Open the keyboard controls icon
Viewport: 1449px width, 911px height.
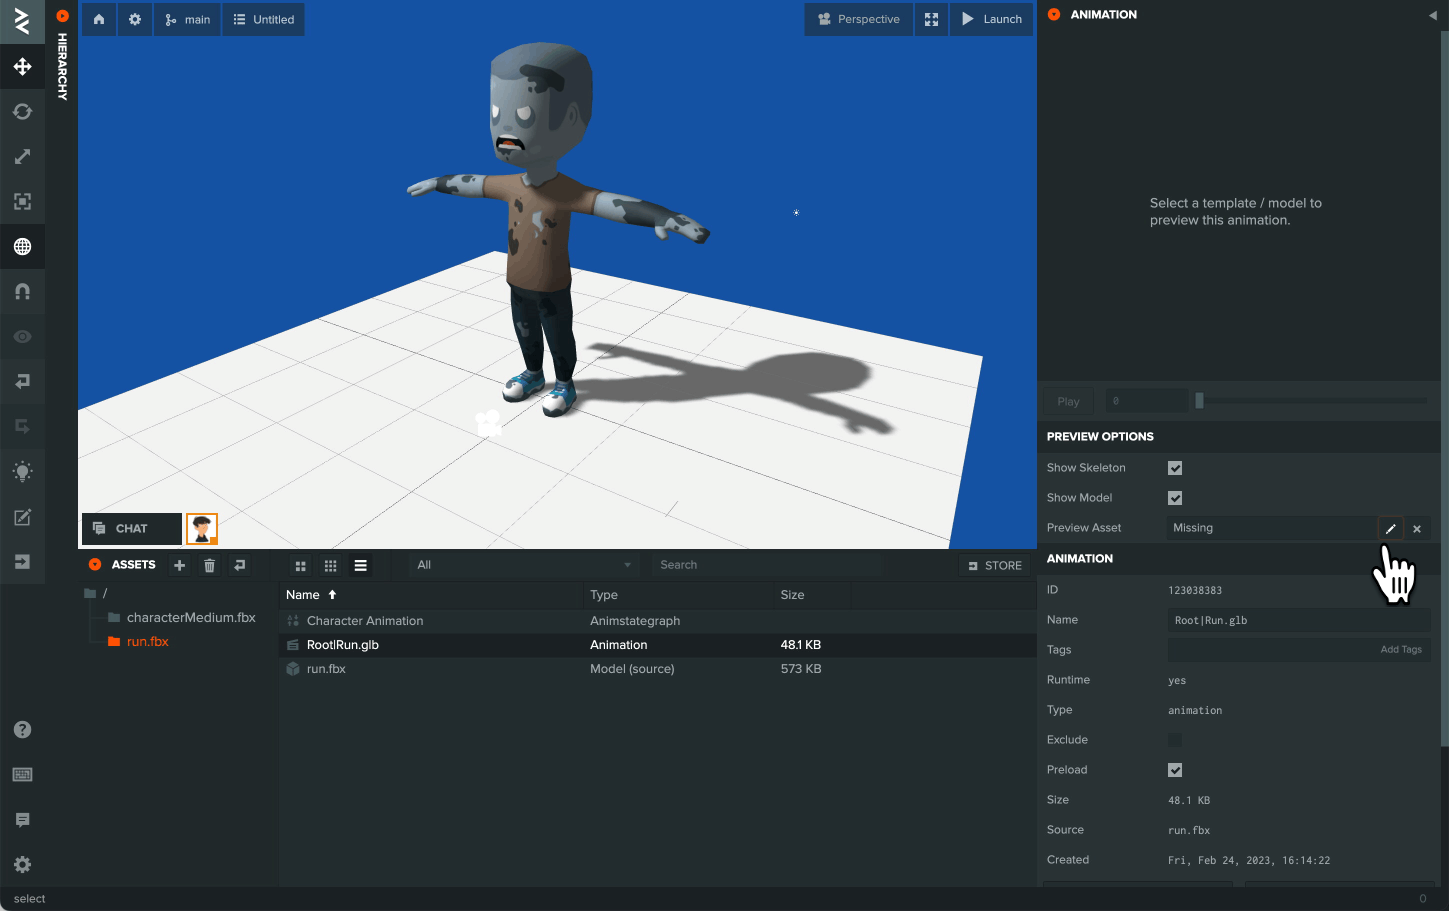22,775
